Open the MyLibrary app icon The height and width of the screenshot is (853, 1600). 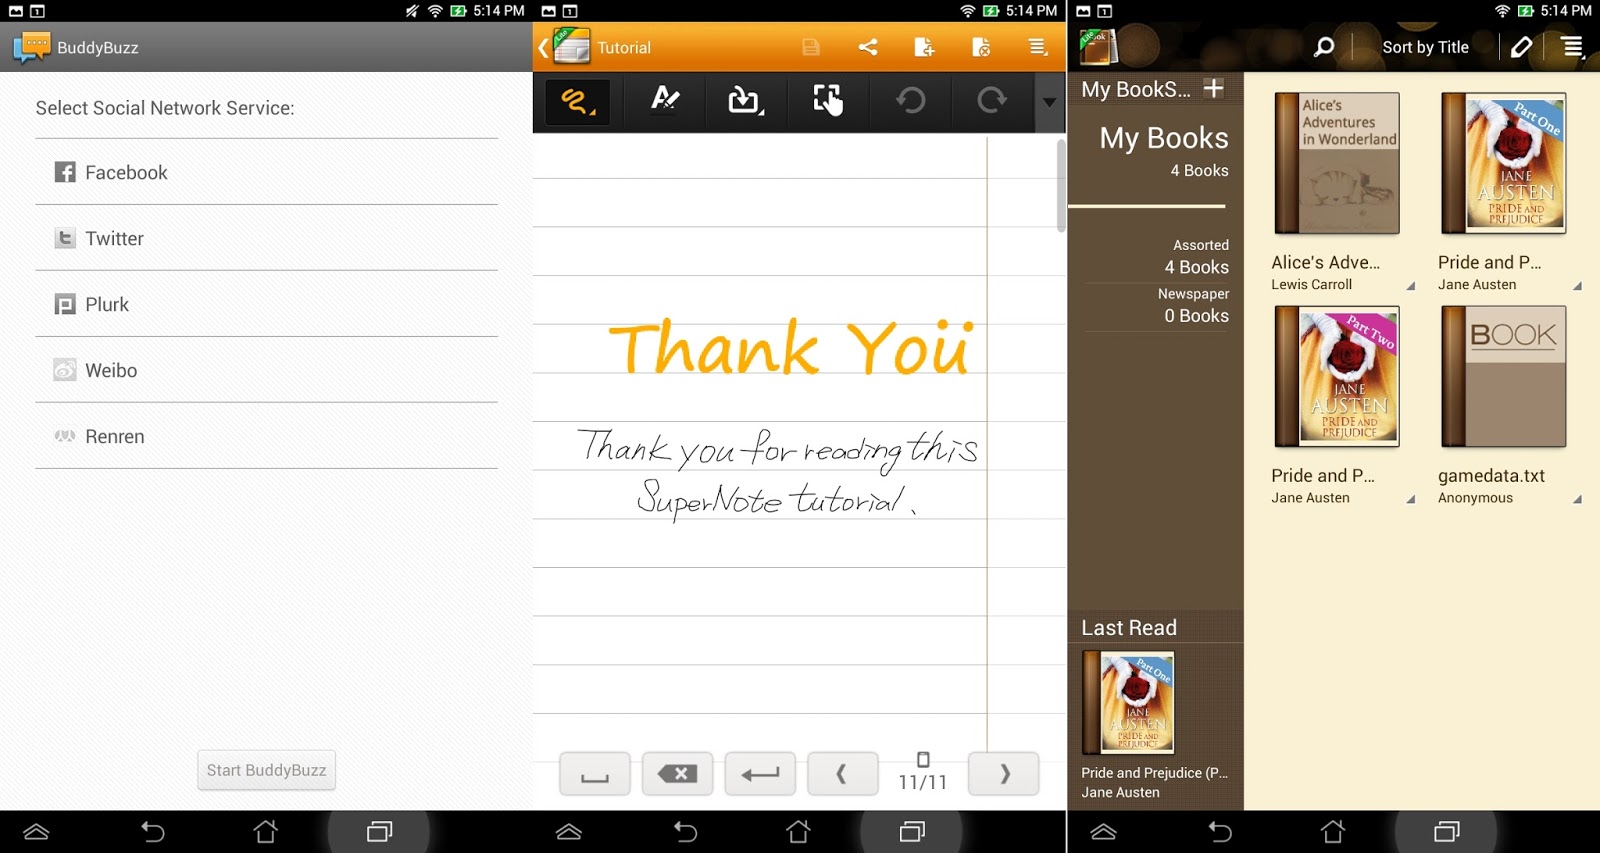click(1098, 46)
